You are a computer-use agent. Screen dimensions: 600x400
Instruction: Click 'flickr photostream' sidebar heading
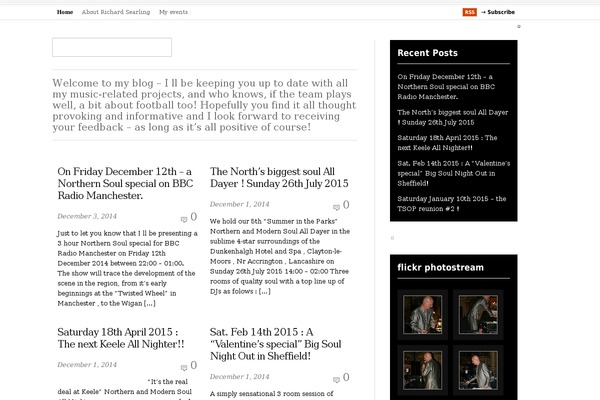440,267
